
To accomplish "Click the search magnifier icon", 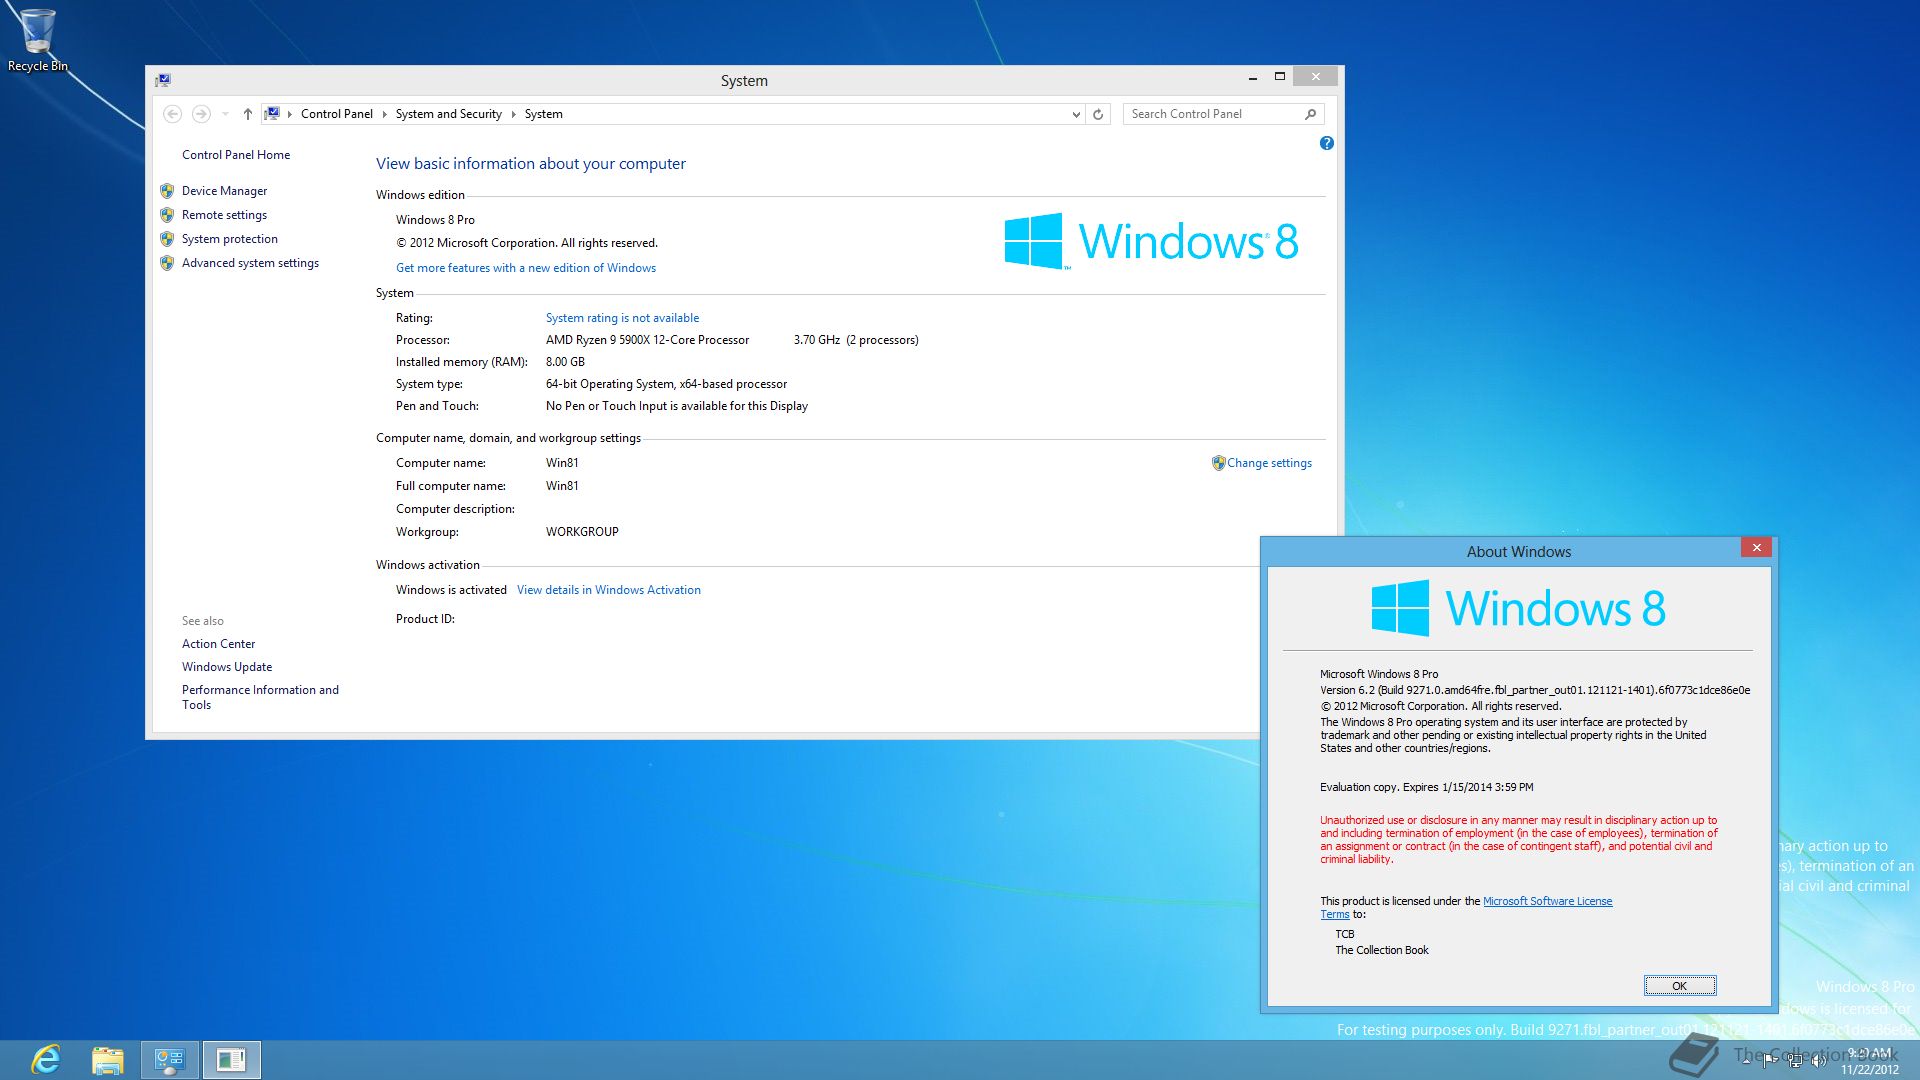I will 1311,114.
